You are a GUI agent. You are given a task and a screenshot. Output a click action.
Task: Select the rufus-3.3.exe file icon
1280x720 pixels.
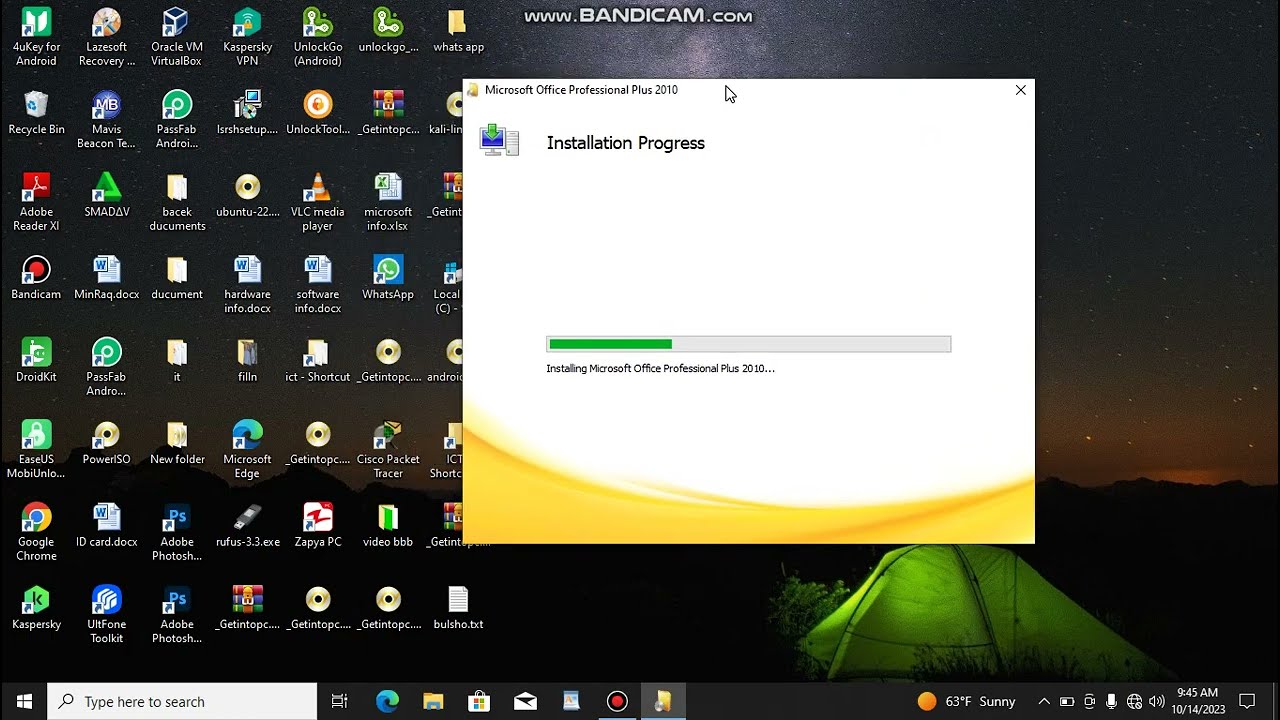[x=247, y=525]
